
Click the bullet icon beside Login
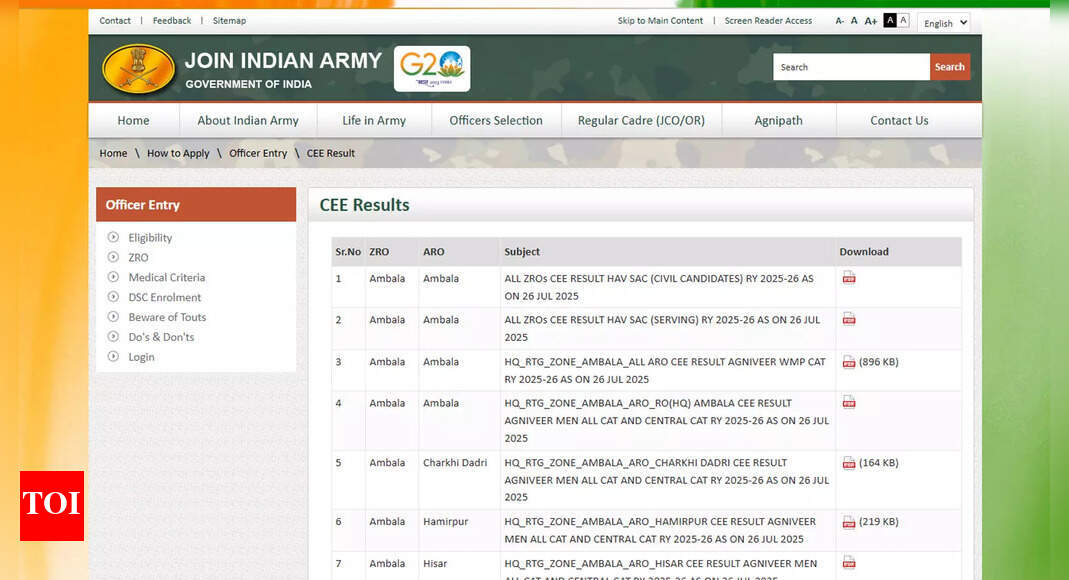[x=113, y=356]
